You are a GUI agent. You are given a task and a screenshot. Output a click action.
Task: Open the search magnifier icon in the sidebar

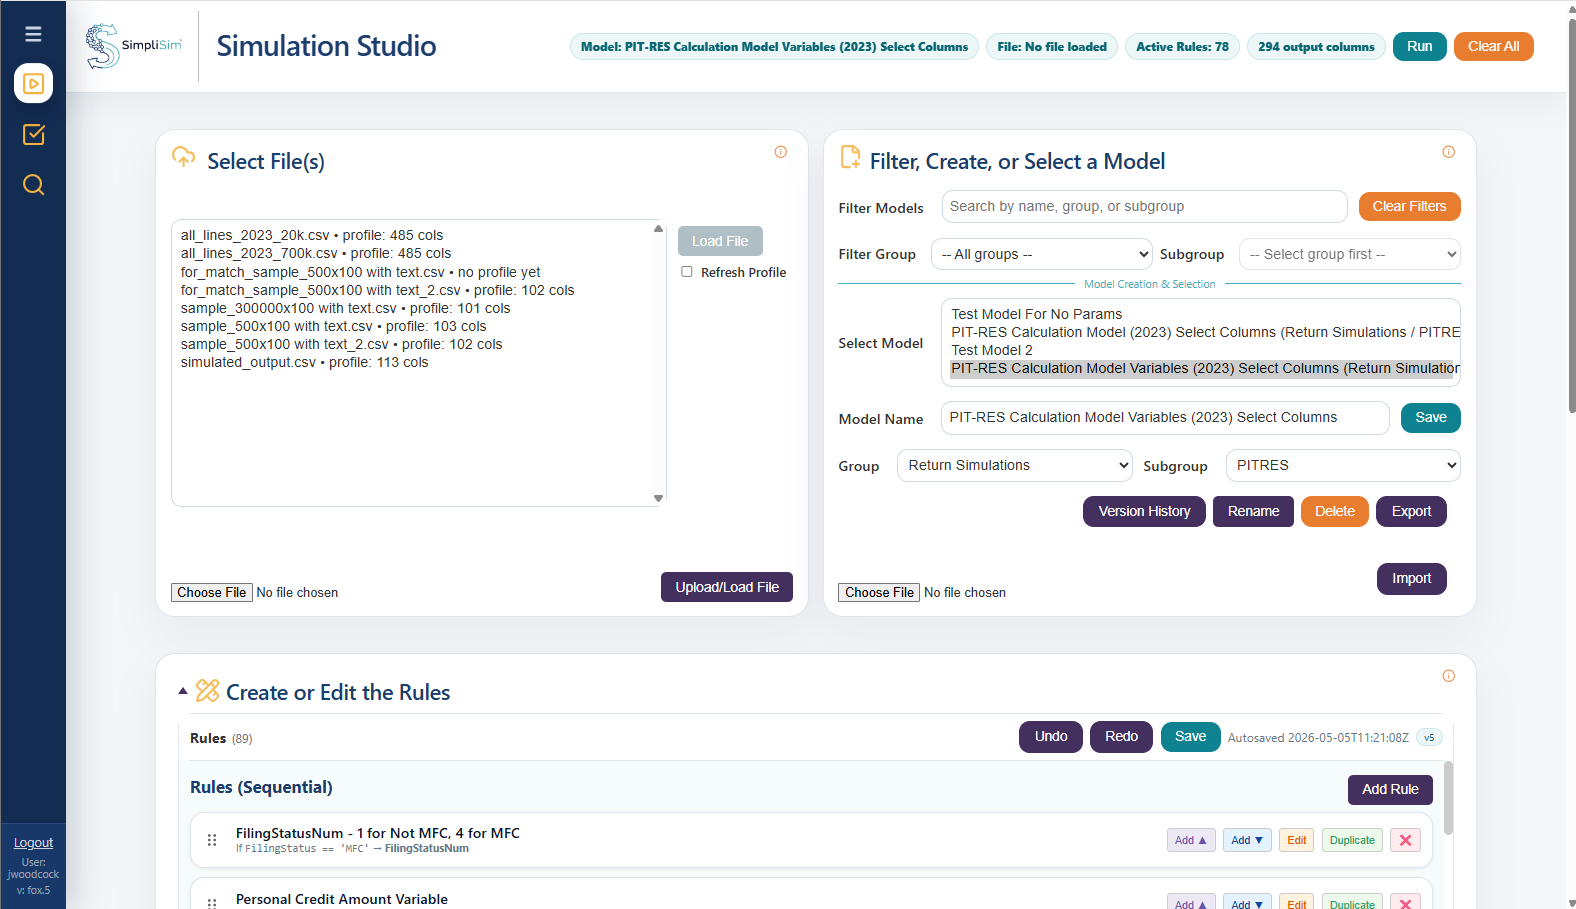(33, 185)
